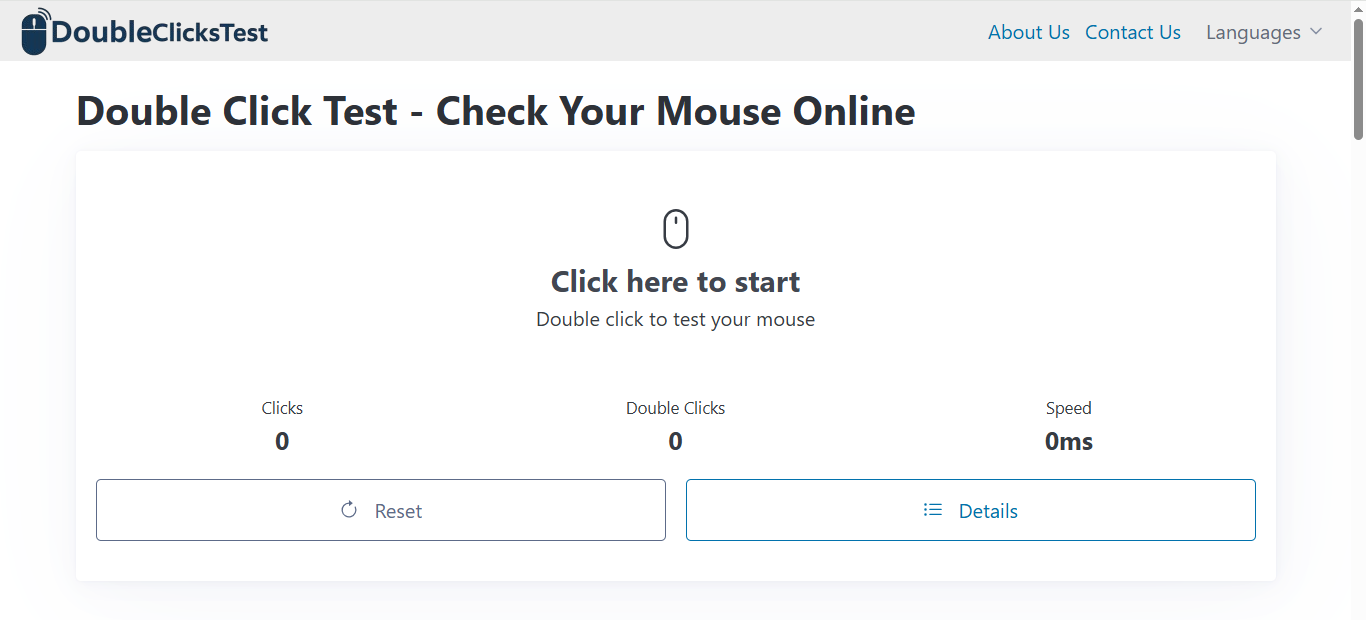
Task: Click the Clicks counter showing zero
Action: [x=282, y=441]
